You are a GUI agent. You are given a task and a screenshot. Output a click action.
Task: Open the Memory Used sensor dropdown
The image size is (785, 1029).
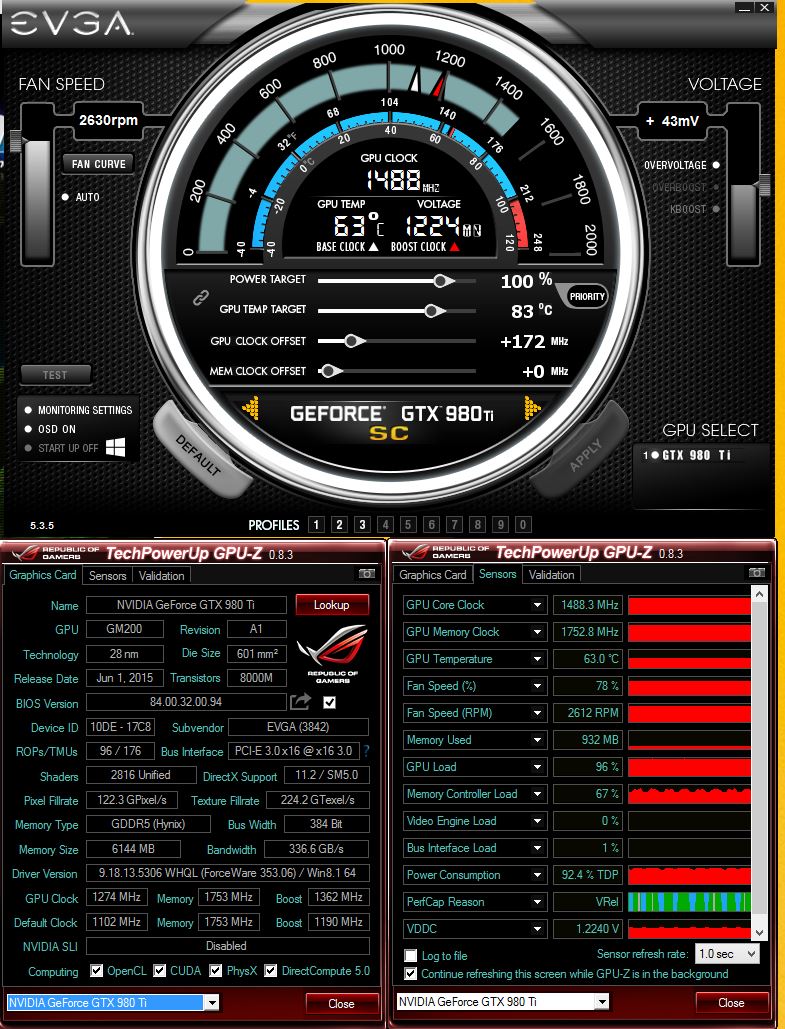(x=538, y=740)
